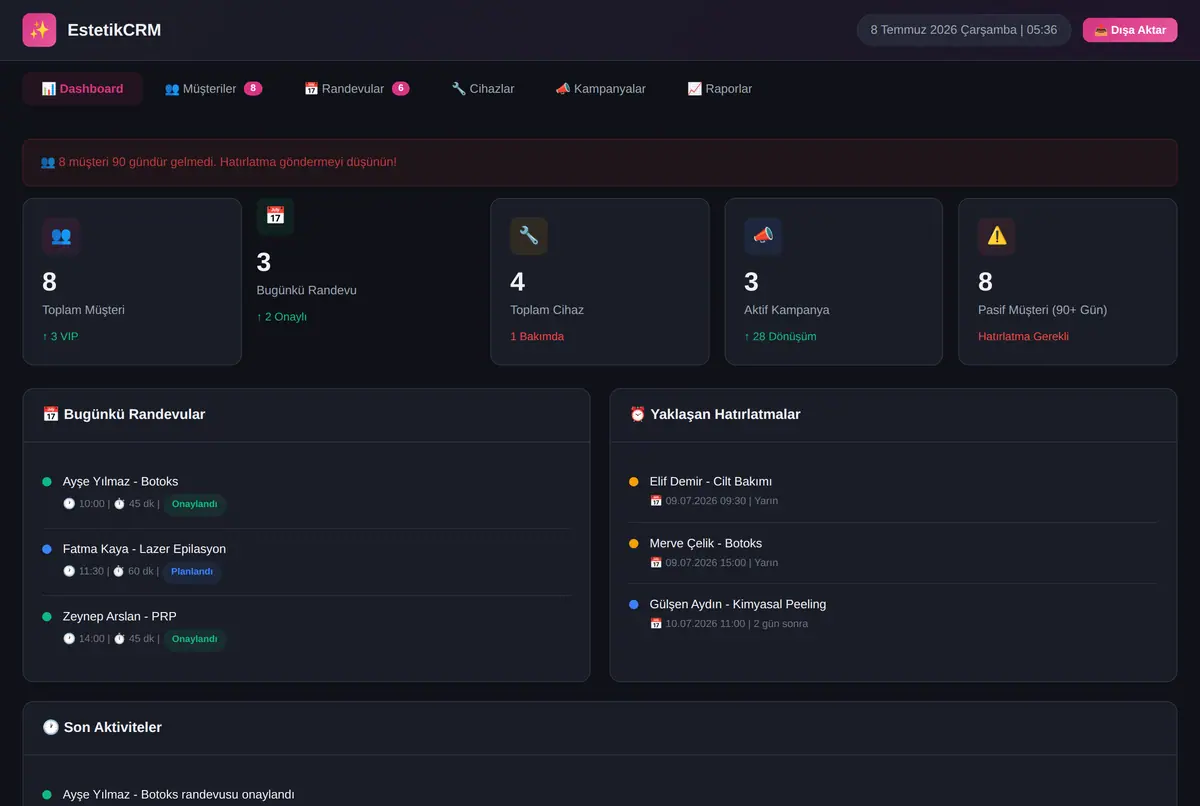Click the alarm clock icon in Yaklaşan Hatırlatmalar header
This screenshot has height=806, width=1200.
click(638, 414)
